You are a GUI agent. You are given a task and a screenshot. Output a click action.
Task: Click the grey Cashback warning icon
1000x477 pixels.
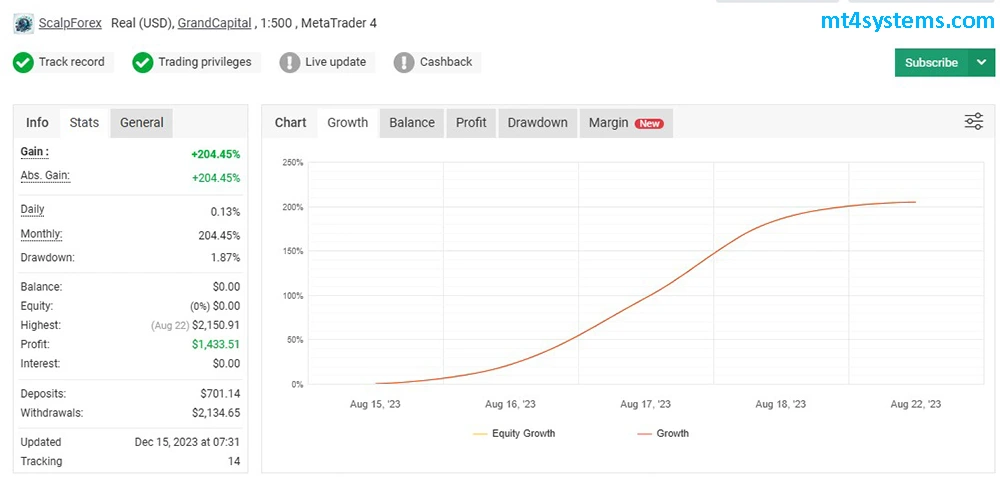pos(404,62)
